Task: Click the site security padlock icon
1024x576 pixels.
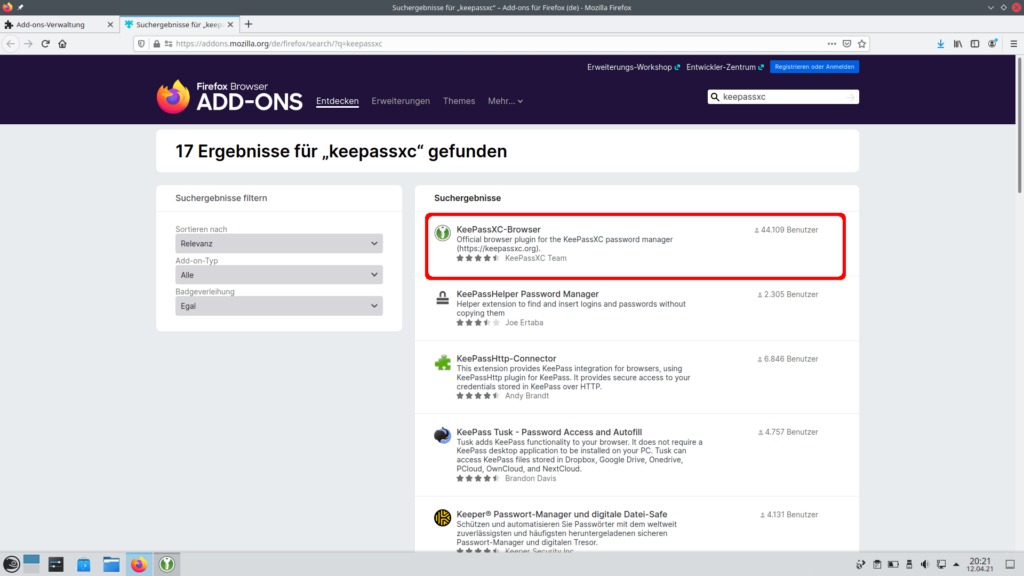Action: click(x=157, y=44)
